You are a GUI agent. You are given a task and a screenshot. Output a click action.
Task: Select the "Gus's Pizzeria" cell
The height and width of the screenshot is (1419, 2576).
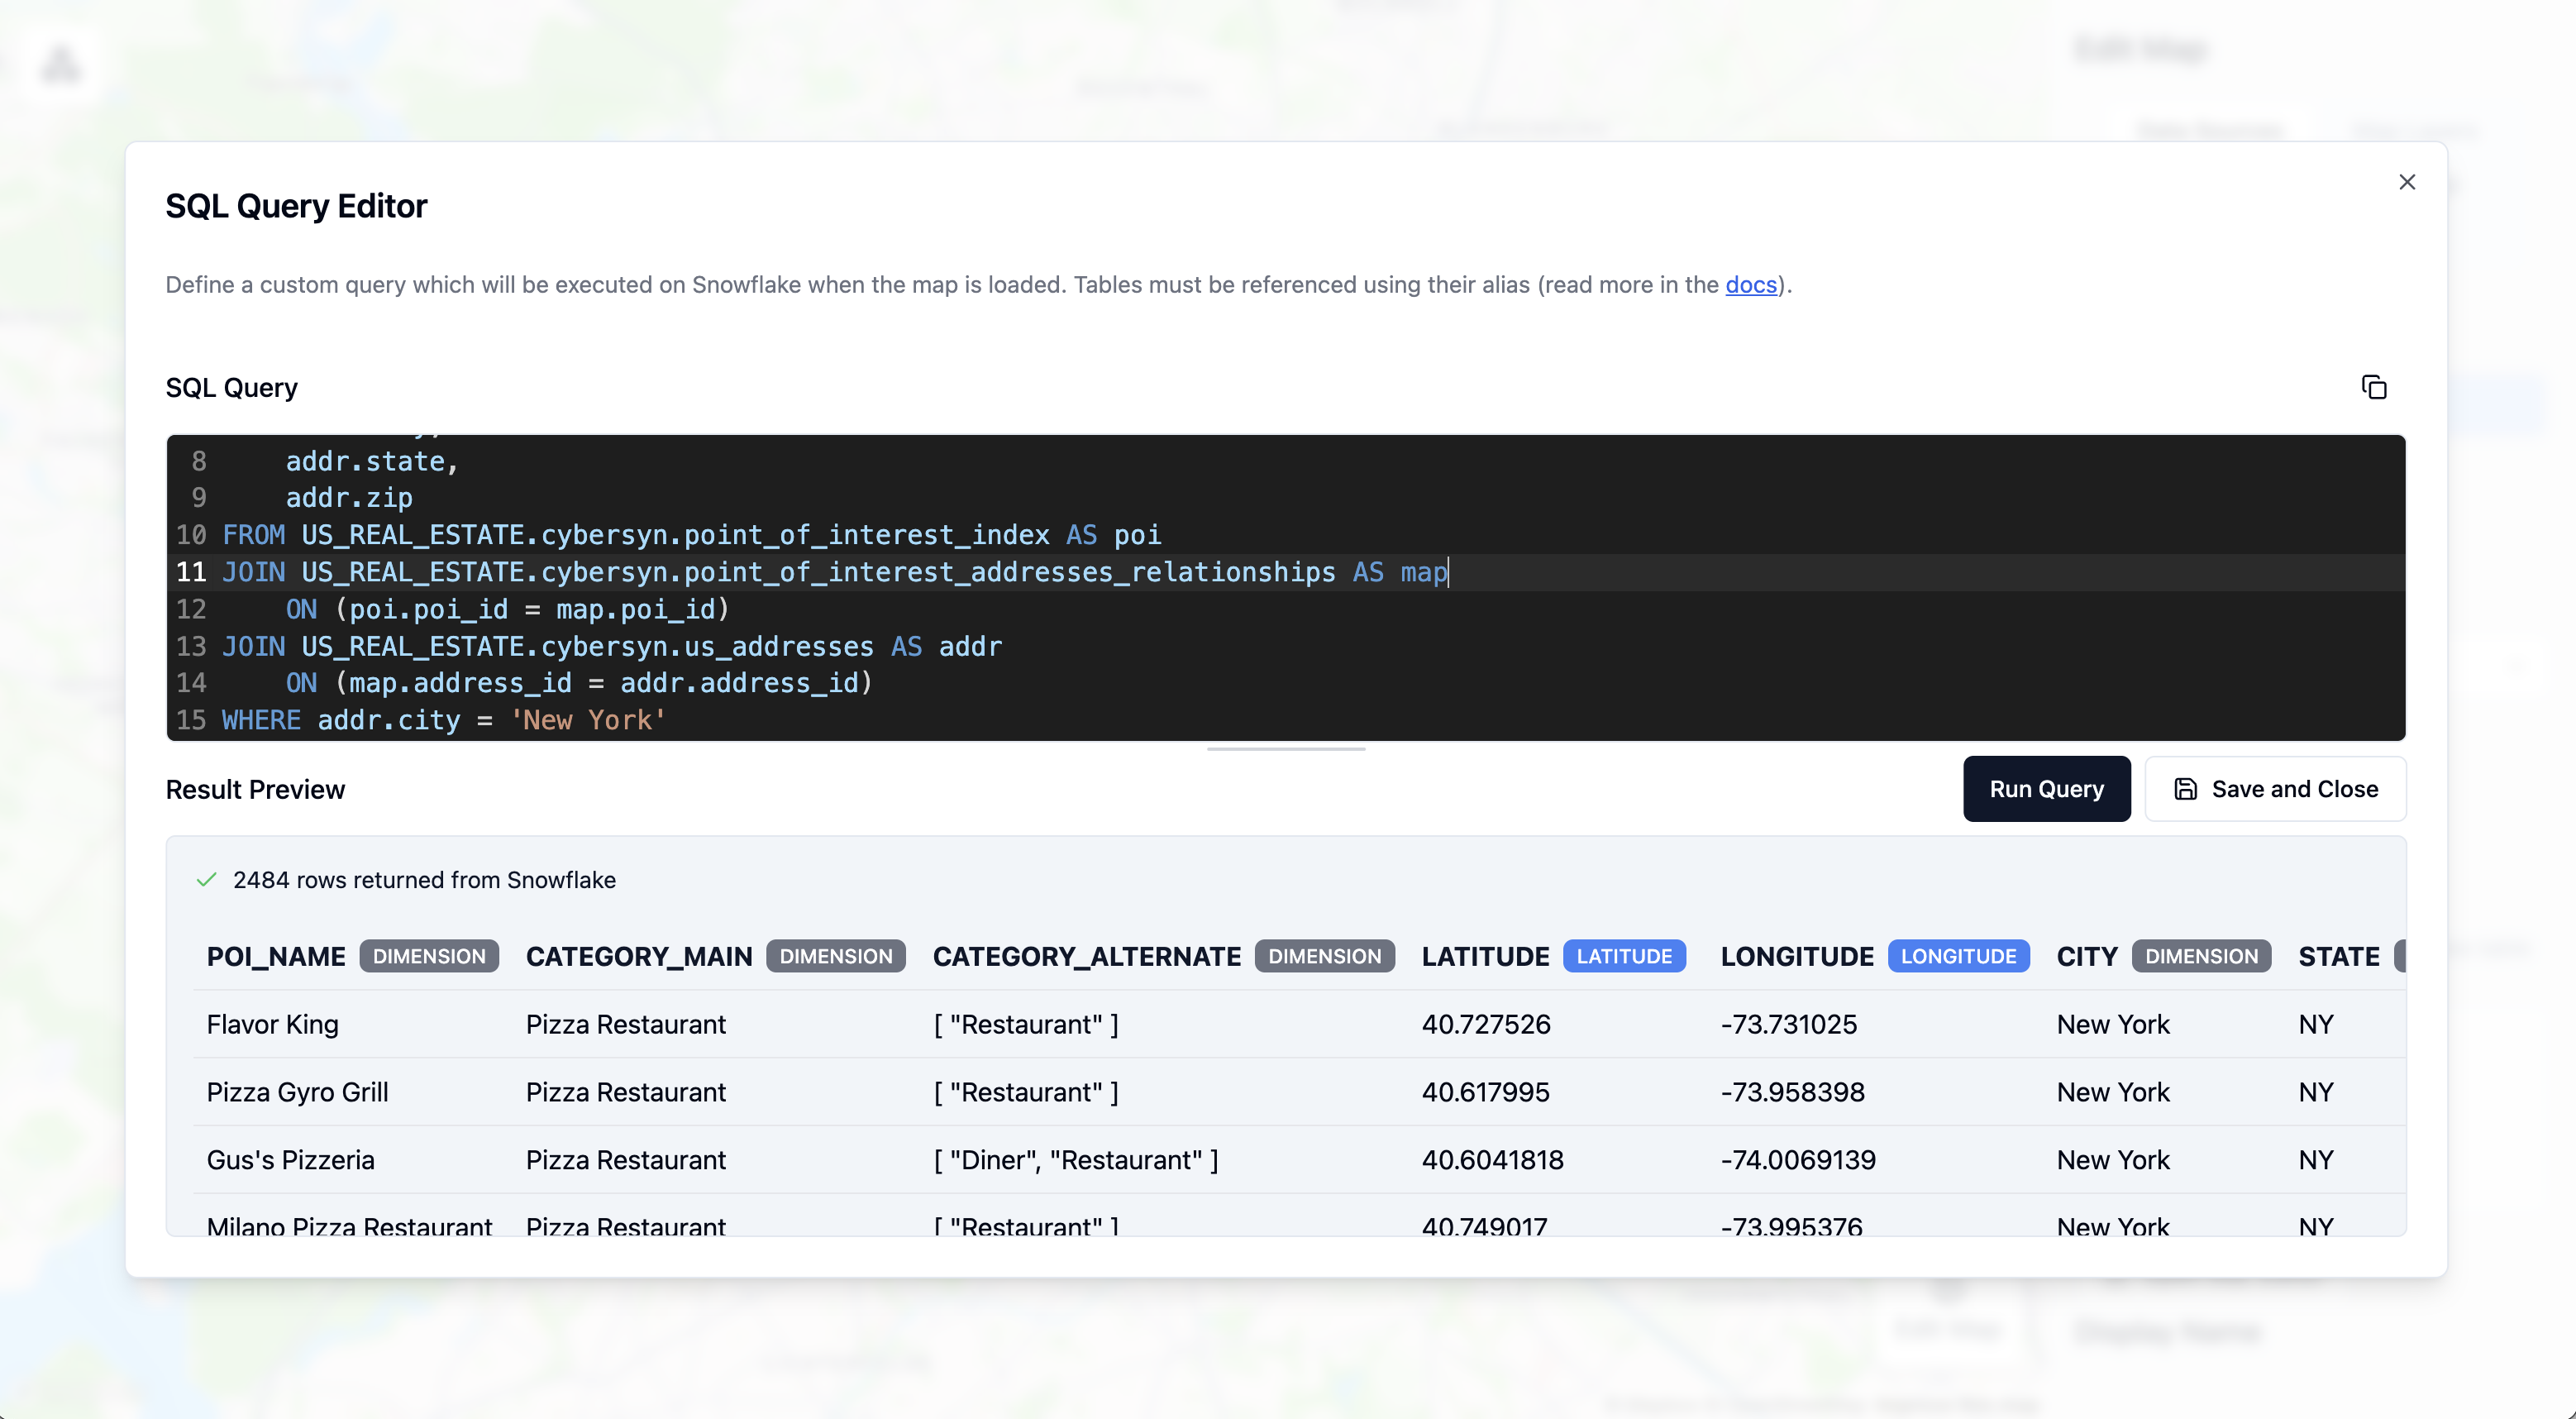coord(290,1160)
